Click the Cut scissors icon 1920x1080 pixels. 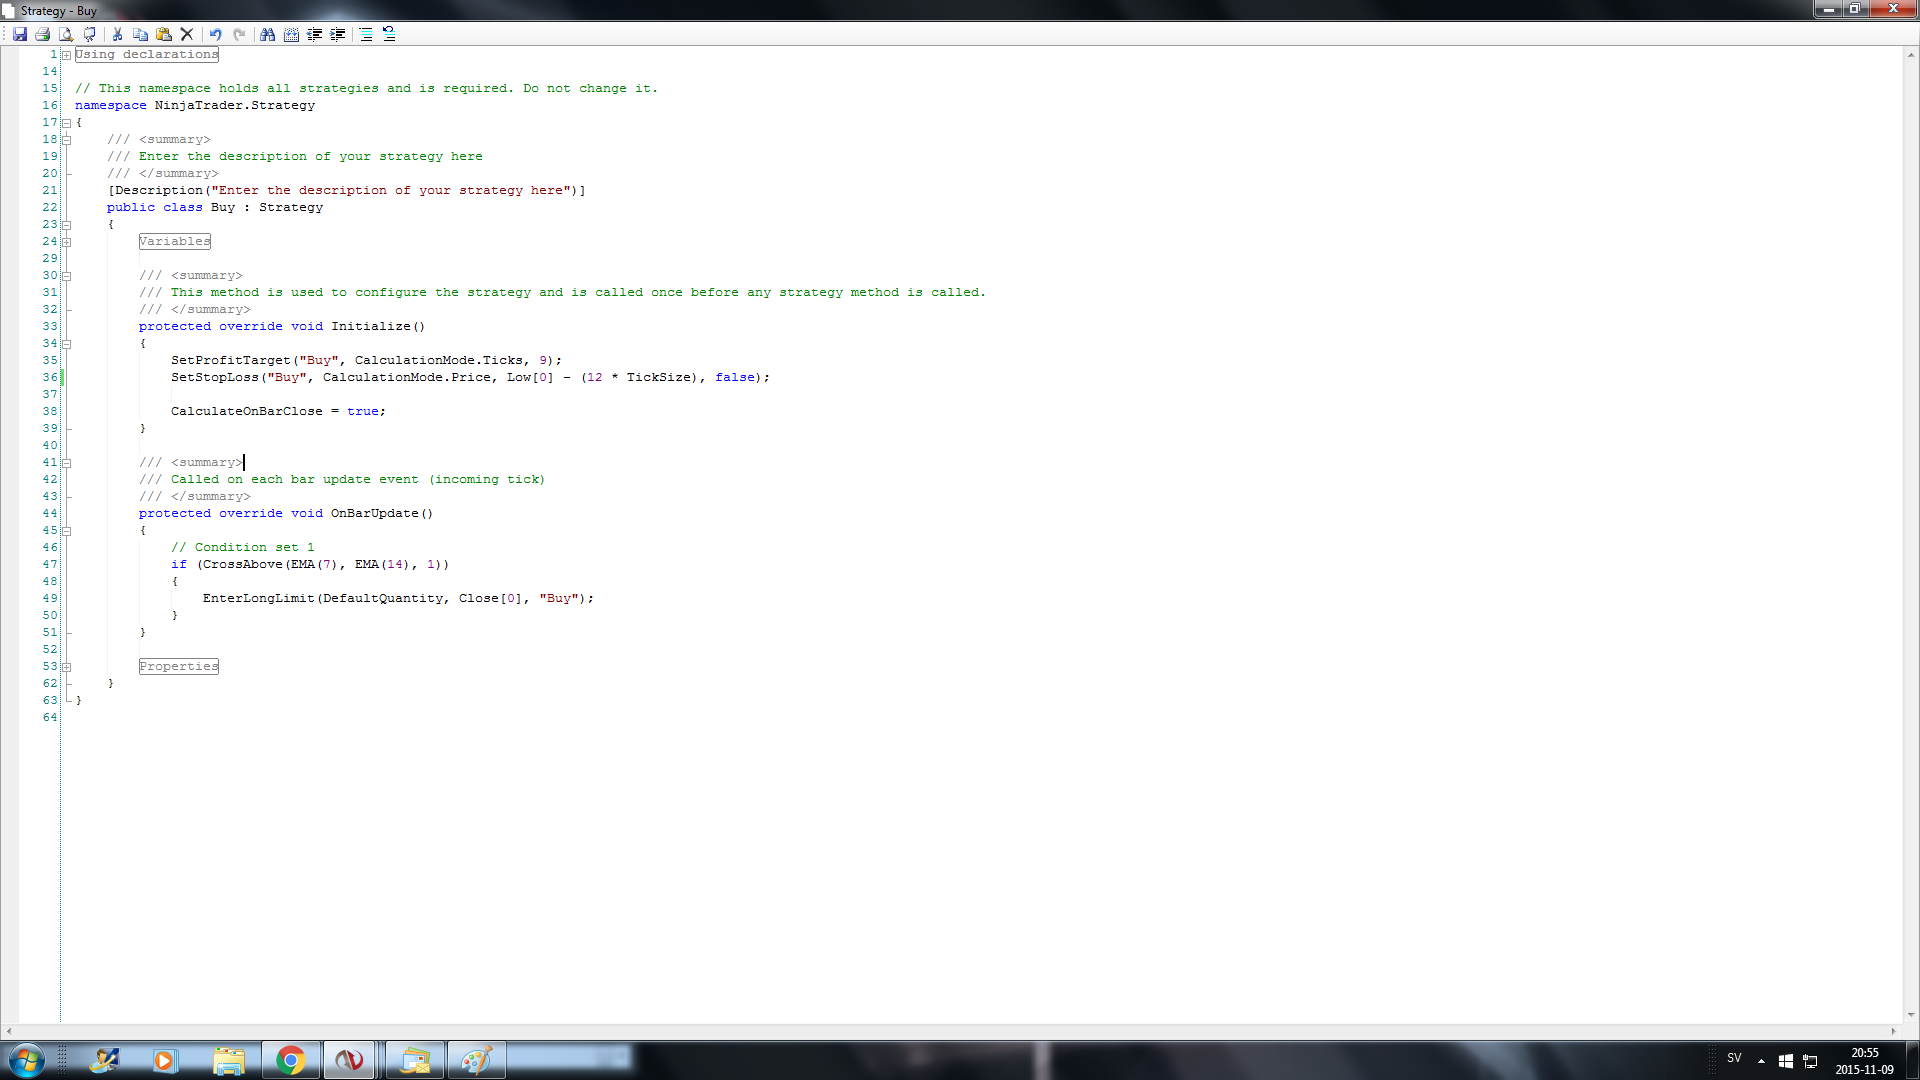click(117, 34)
